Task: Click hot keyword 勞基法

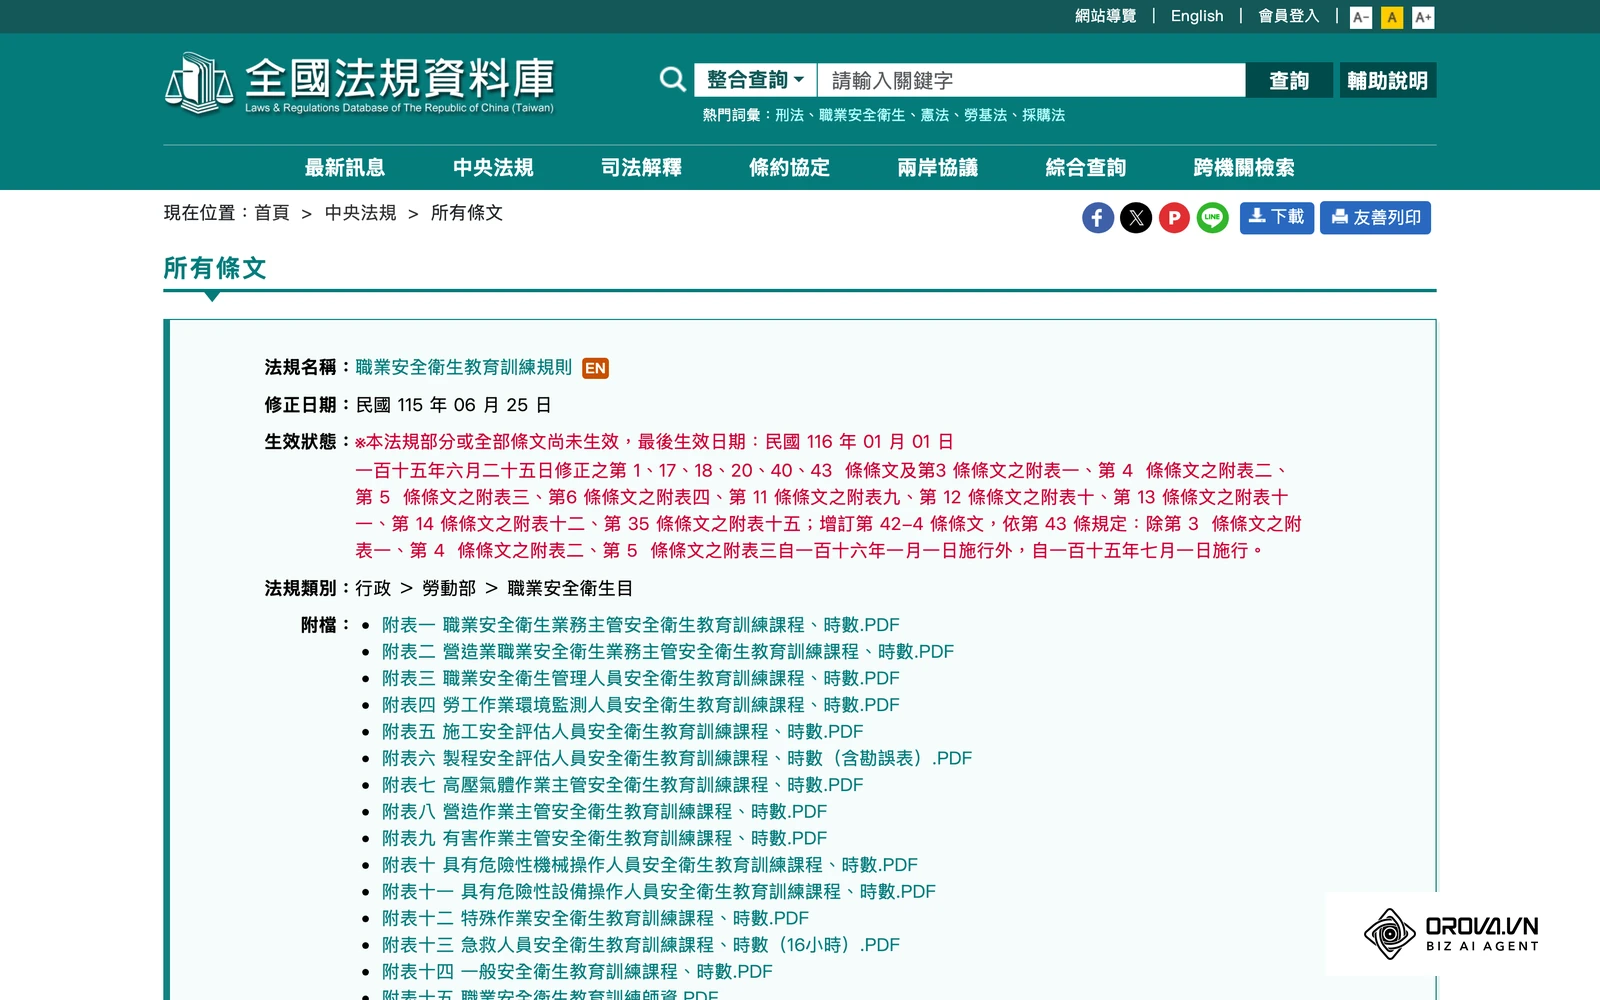Action: 985,115
